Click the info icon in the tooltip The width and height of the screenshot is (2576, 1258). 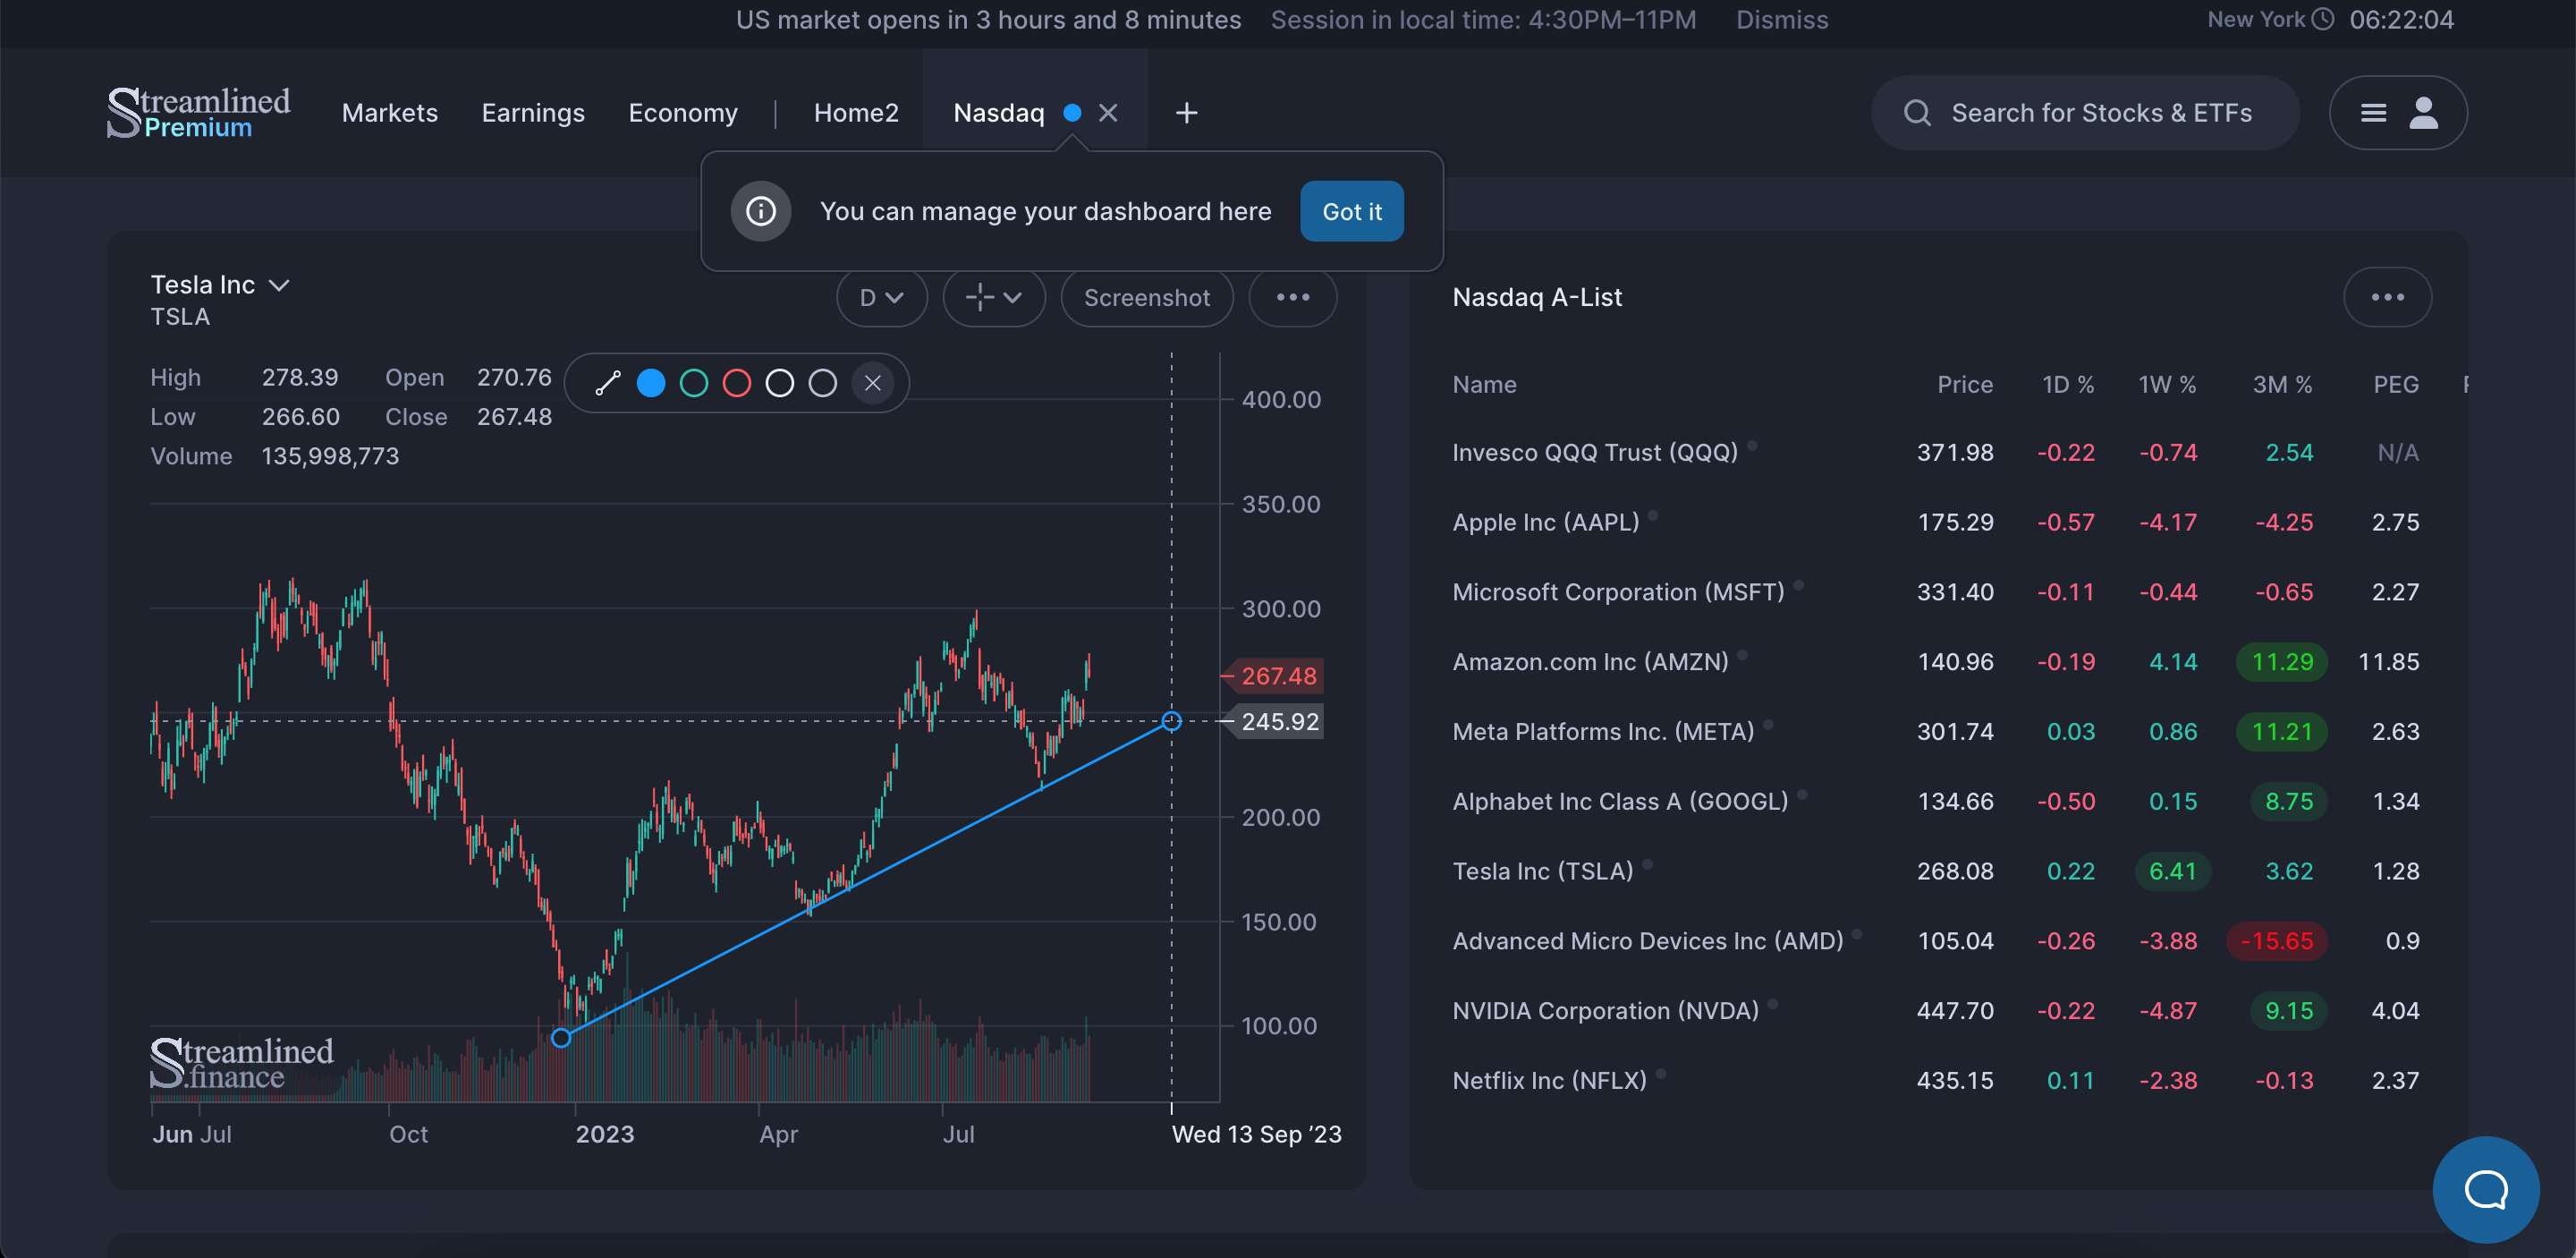click(x=760, y=211)
